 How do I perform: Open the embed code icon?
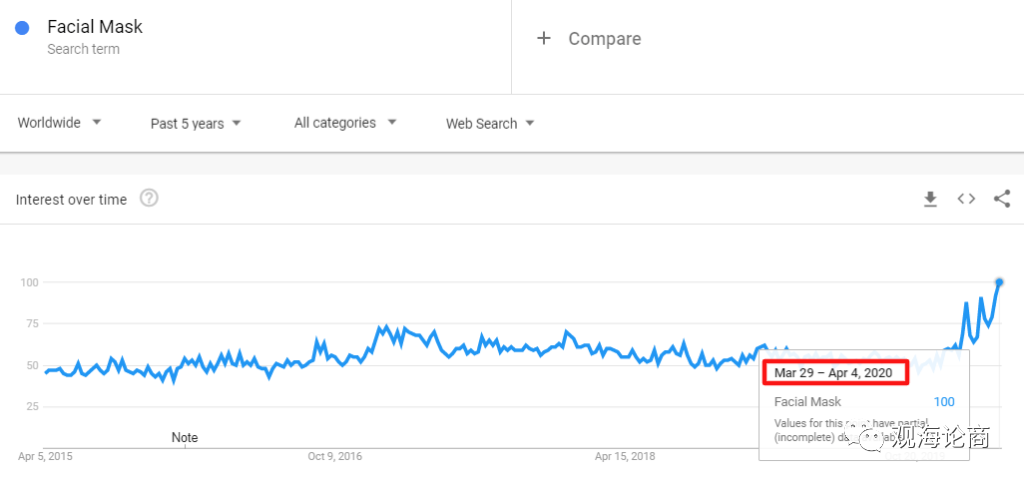tap(966, 199)
